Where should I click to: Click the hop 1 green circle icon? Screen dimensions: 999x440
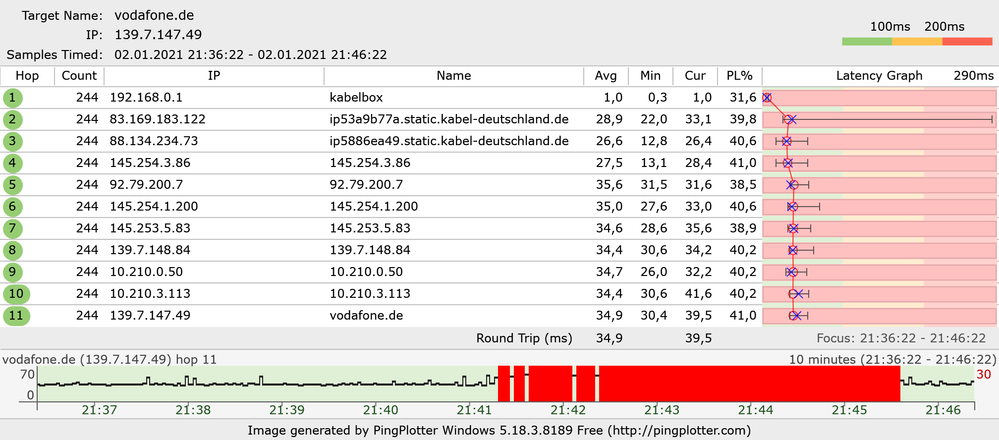[13, 98]
